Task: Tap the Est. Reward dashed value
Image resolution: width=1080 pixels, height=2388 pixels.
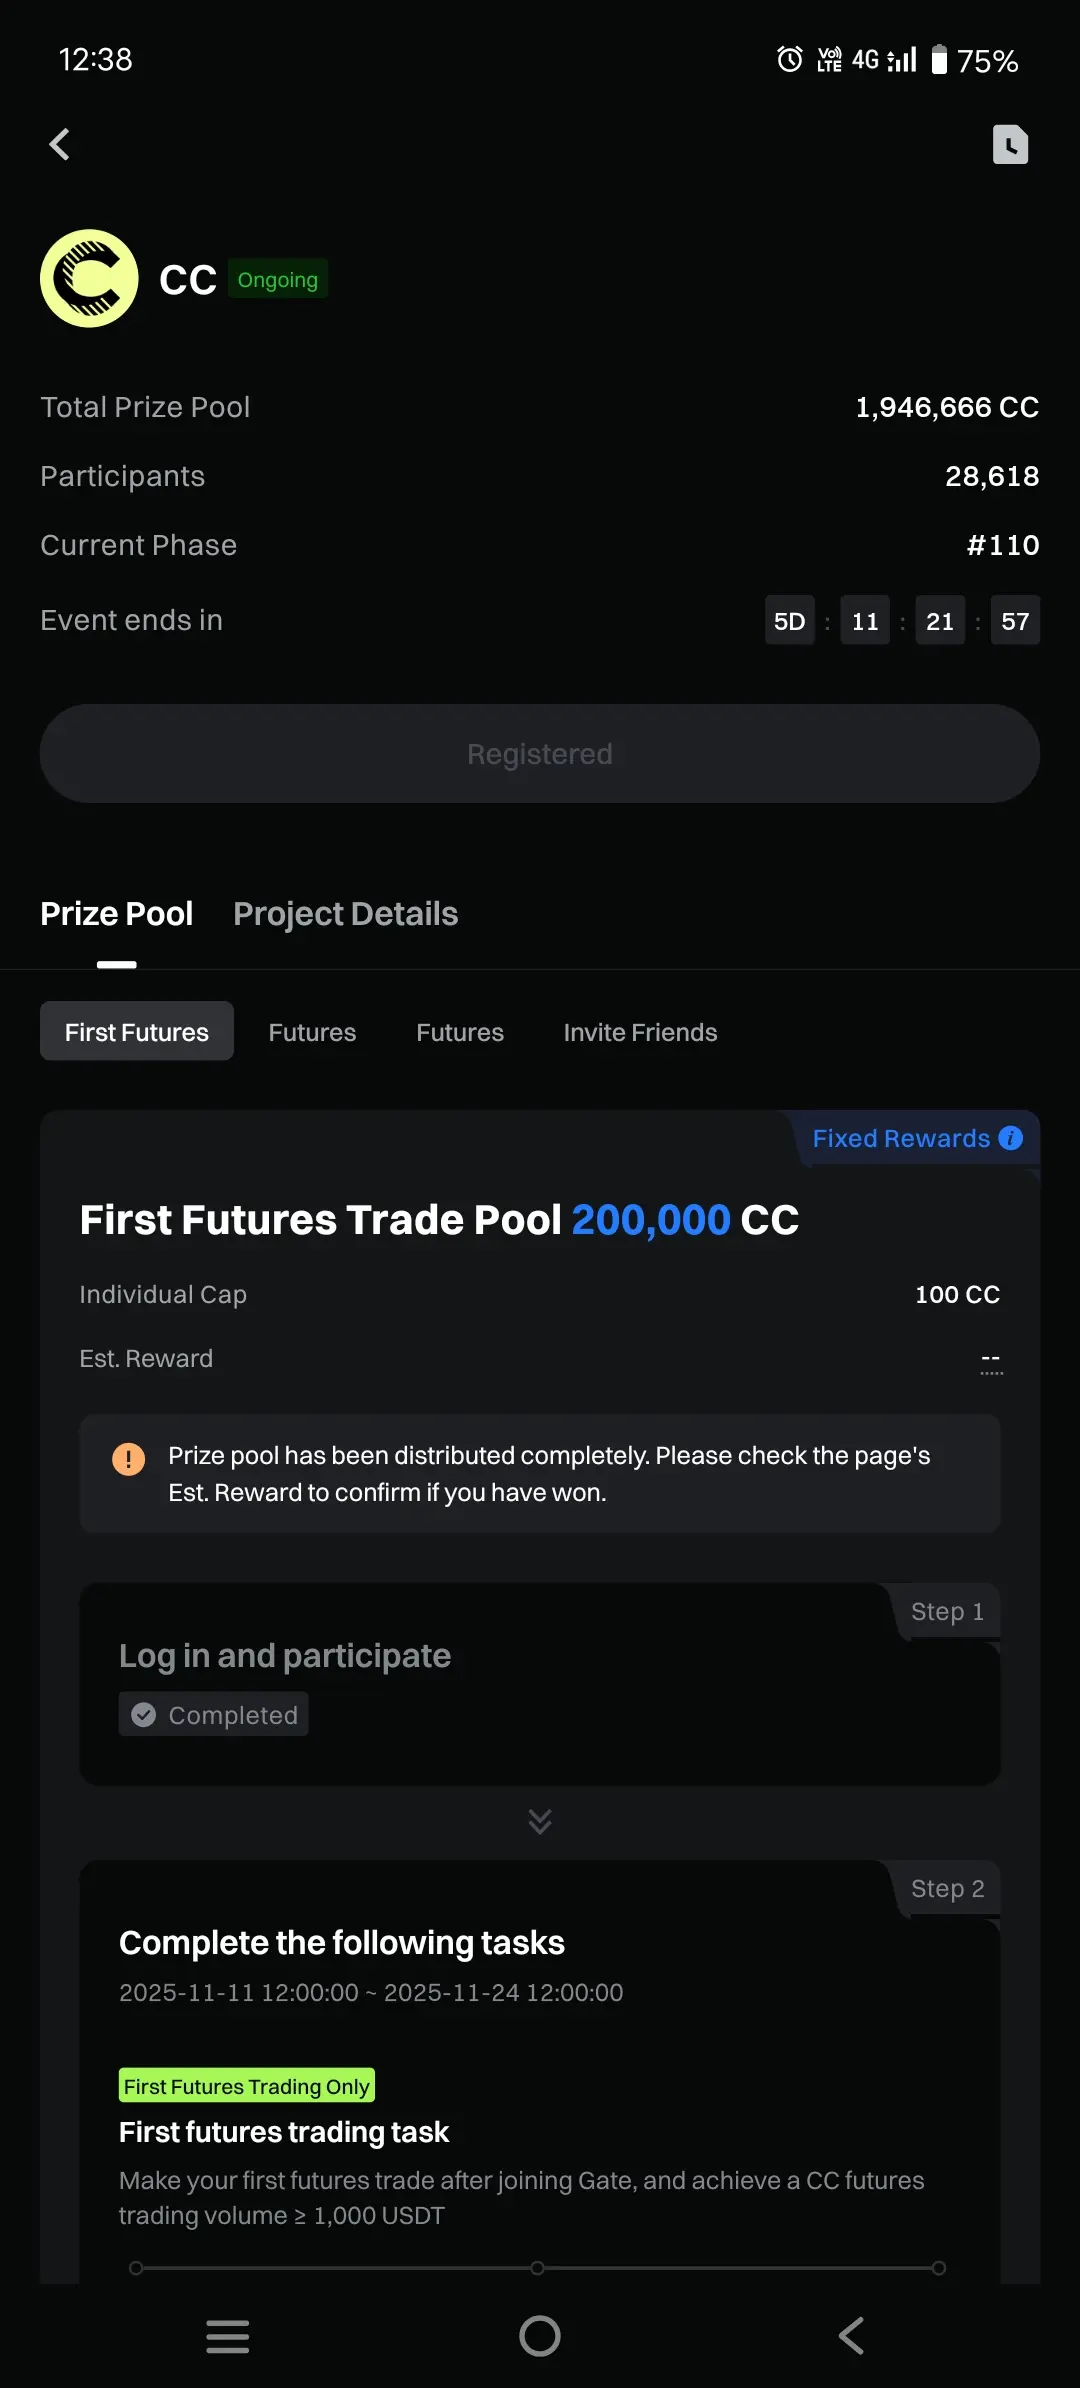Action: click(991, 1359)
